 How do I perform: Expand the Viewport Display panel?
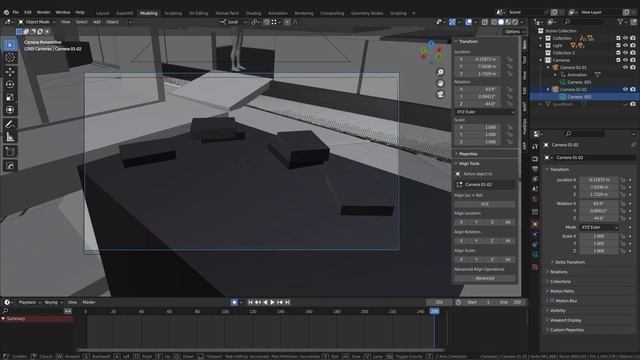[x=565, y=320]
